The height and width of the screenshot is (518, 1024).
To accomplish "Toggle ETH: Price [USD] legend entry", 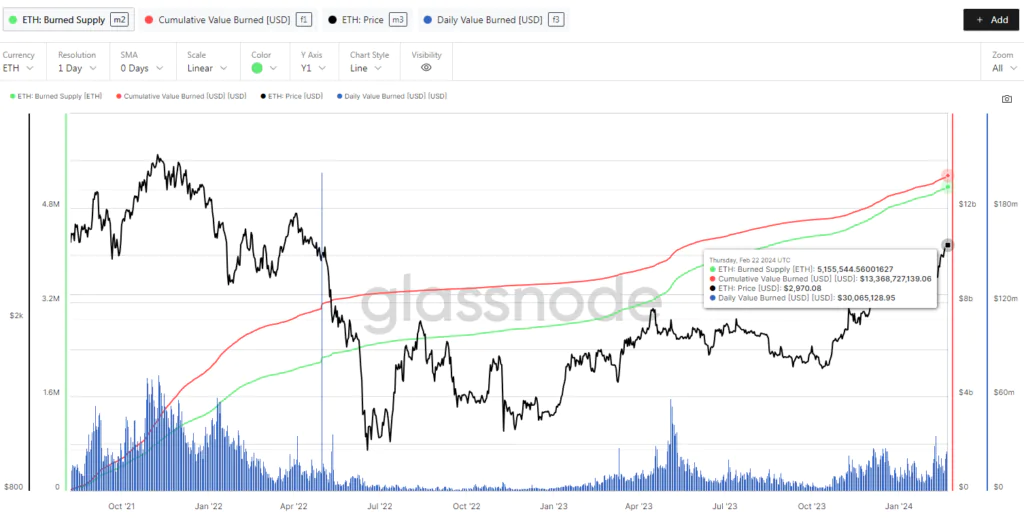I will tap(291, 96).
